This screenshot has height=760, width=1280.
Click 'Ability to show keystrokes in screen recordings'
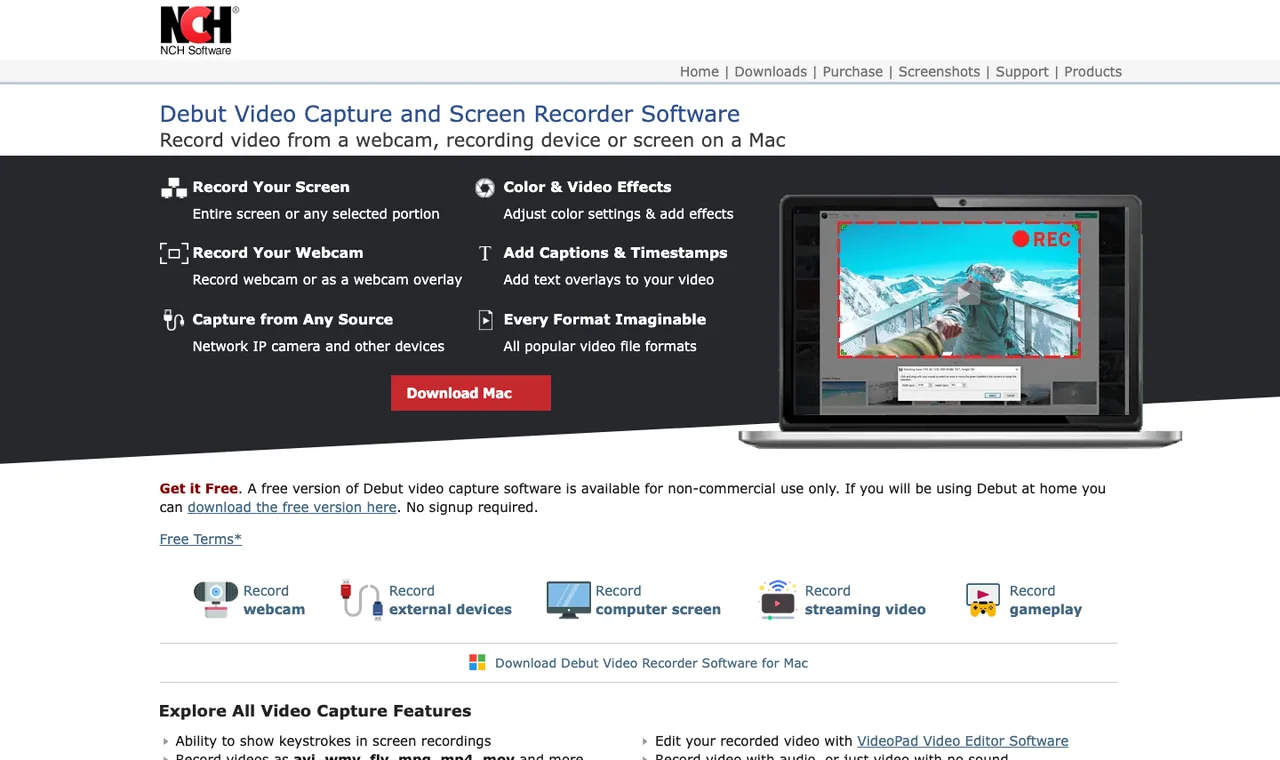(x=333, y=741)
